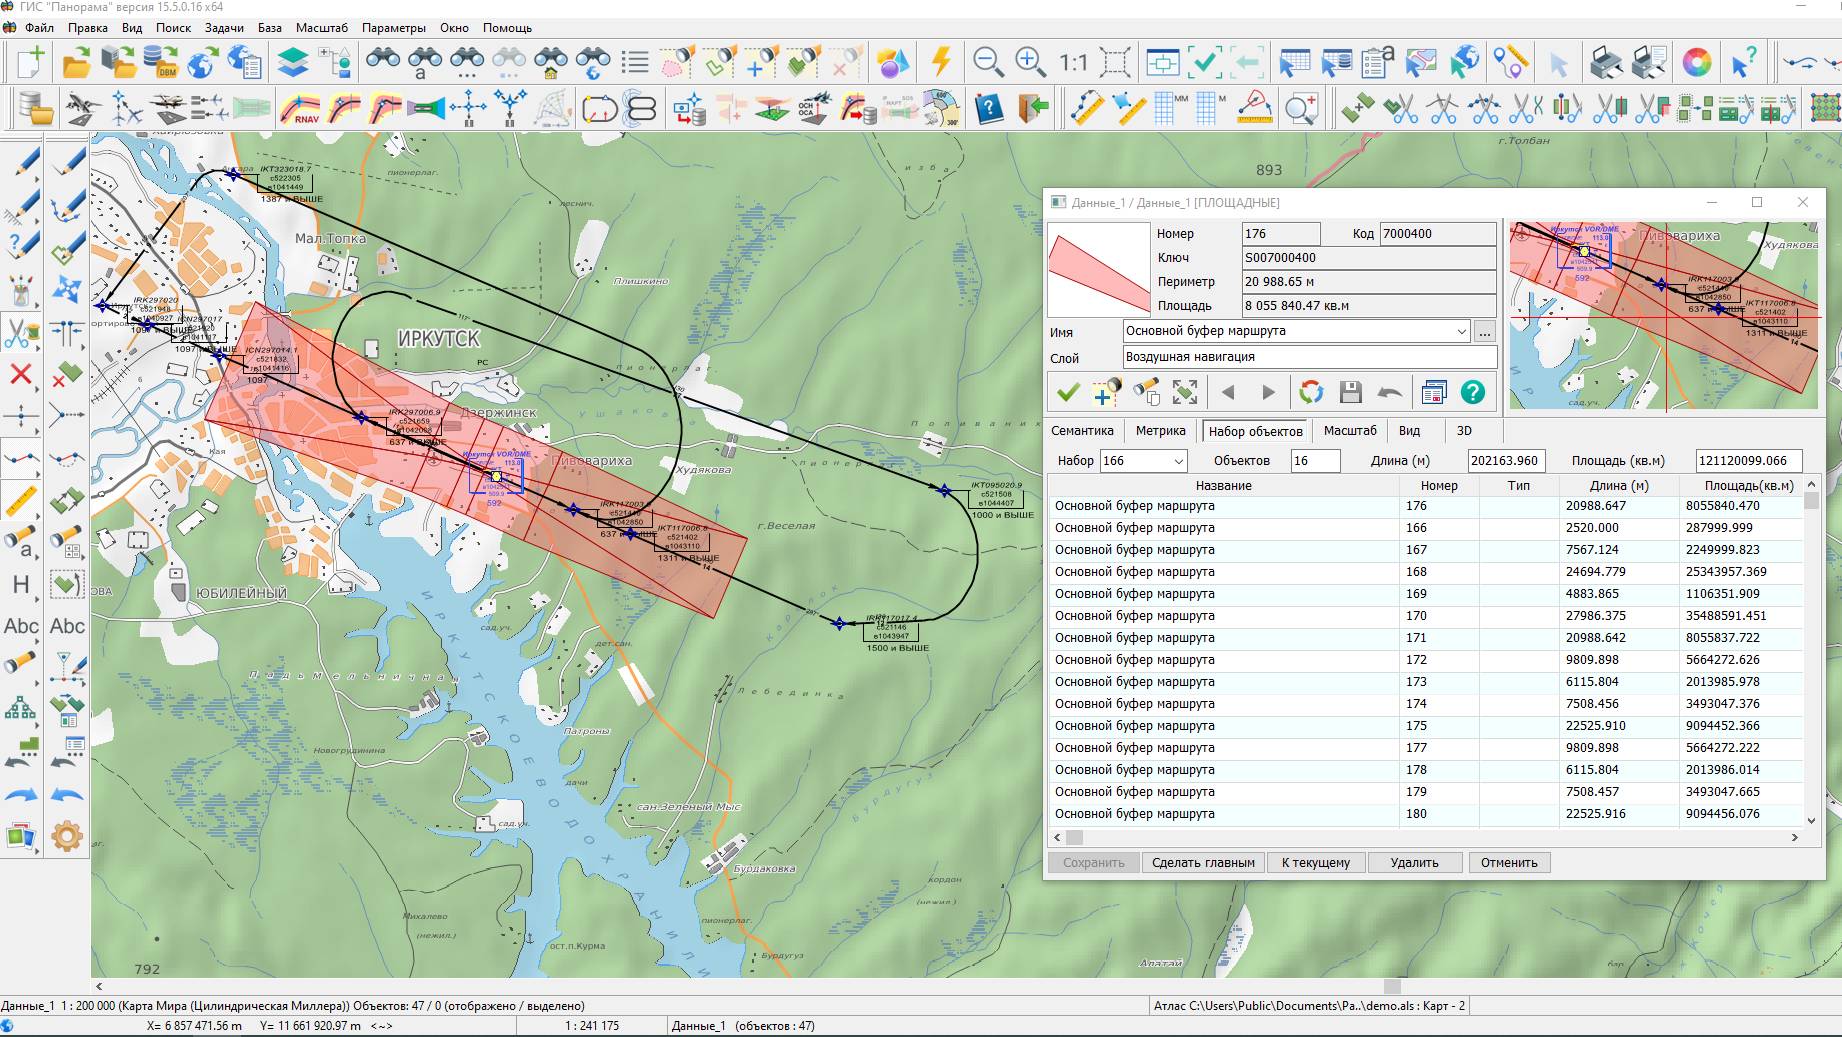1842x1037 pixels.
Task: Click the zoom in magnifier icon
Action: click(1030, 62)
